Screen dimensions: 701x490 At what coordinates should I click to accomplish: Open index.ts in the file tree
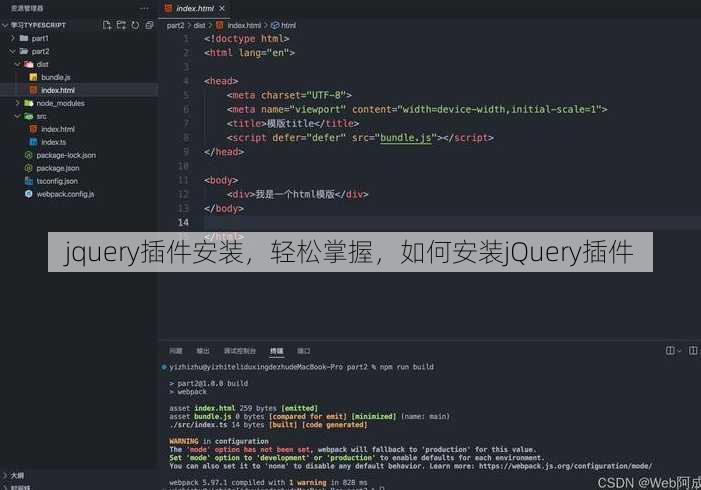(54, 142)
